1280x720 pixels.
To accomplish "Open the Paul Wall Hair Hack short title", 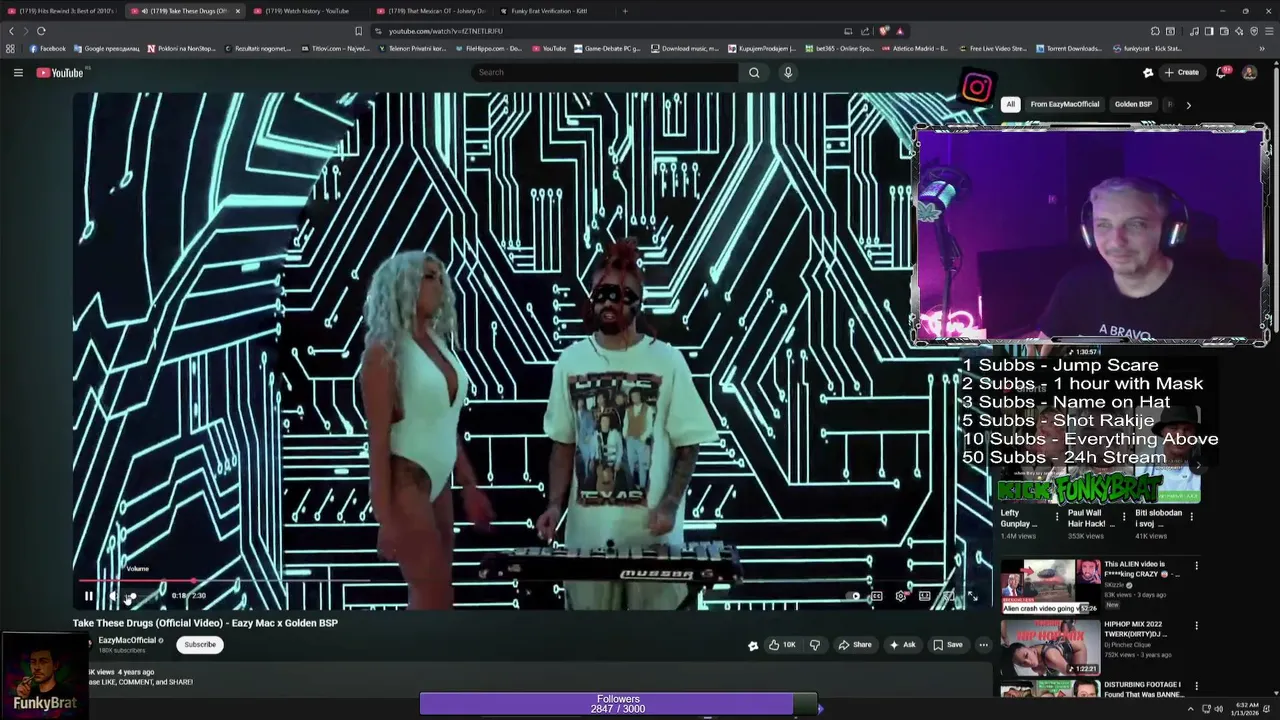I will point(1090,518).
